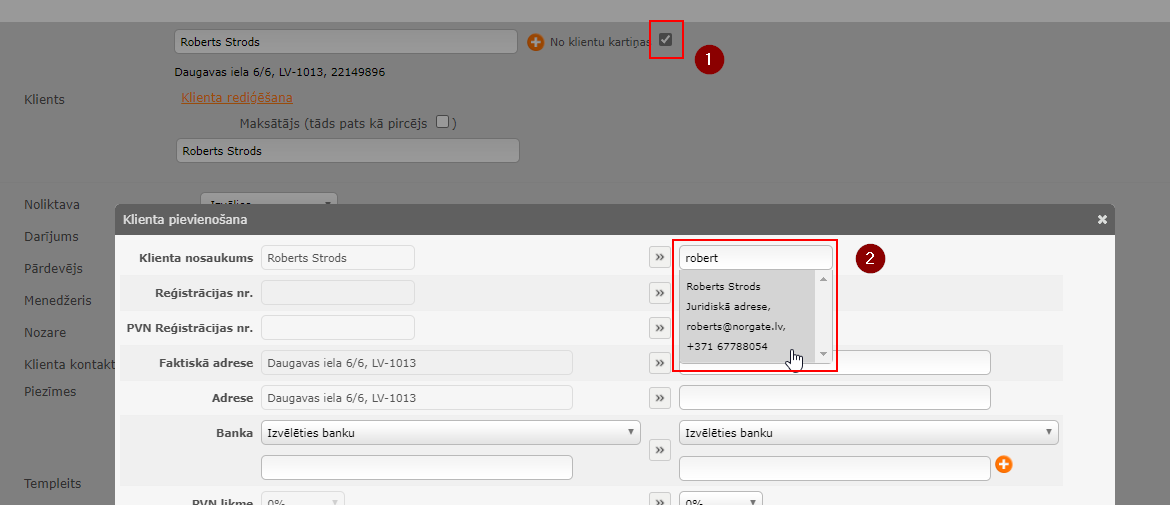This screenshot has width=1170, height=505.
Task: Open the left Izvēlēties banku dropdown
Action: click(451, 433)
